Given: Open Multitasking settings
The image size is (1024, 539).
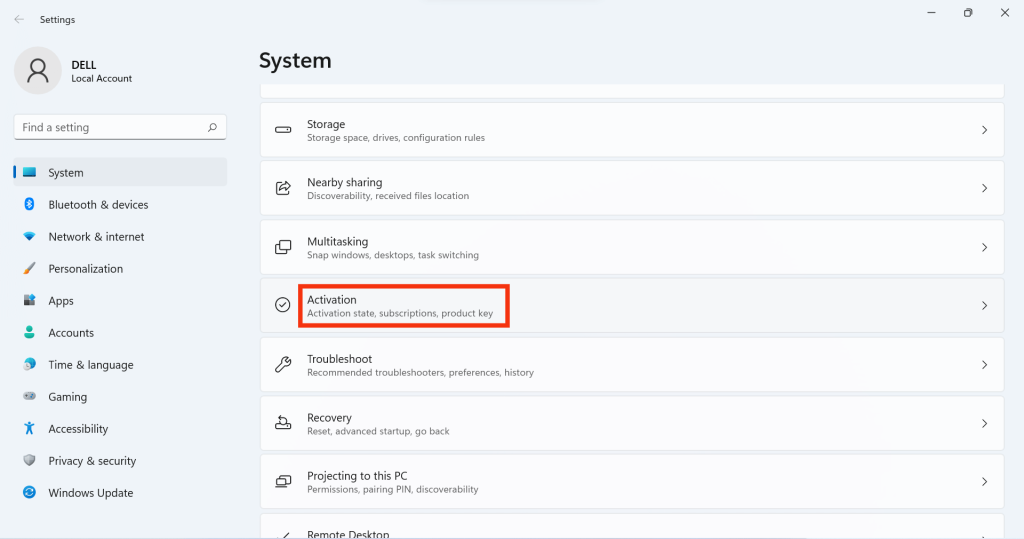Looking at the screenshot, I should (x=632, y=247).
